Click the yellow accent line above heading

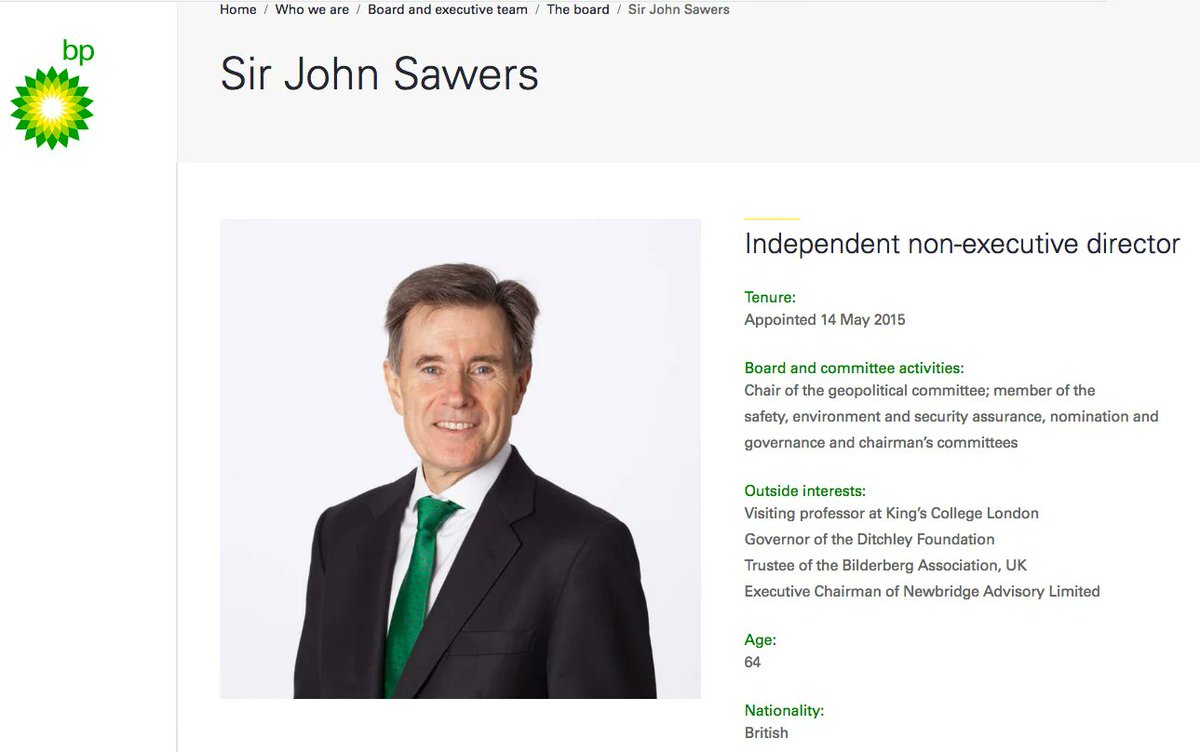click(772, 218)
